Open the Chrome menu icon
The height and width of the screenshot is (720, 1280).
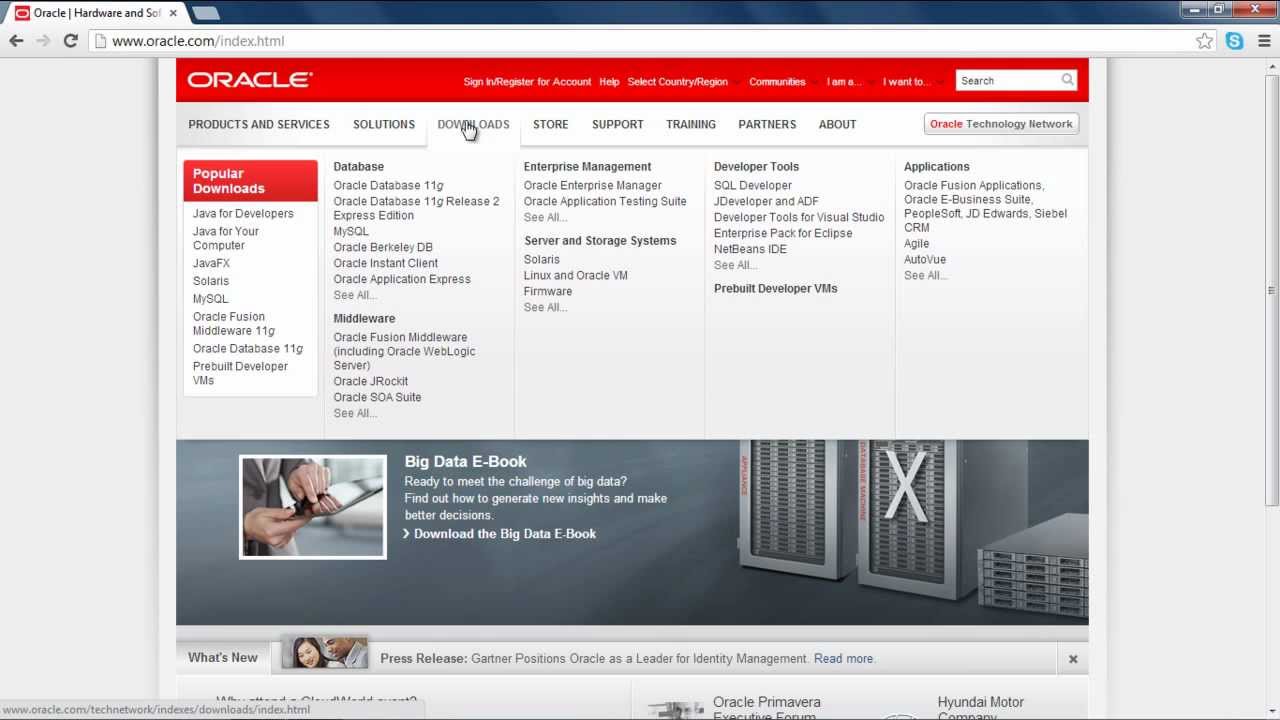point(1264,41)
